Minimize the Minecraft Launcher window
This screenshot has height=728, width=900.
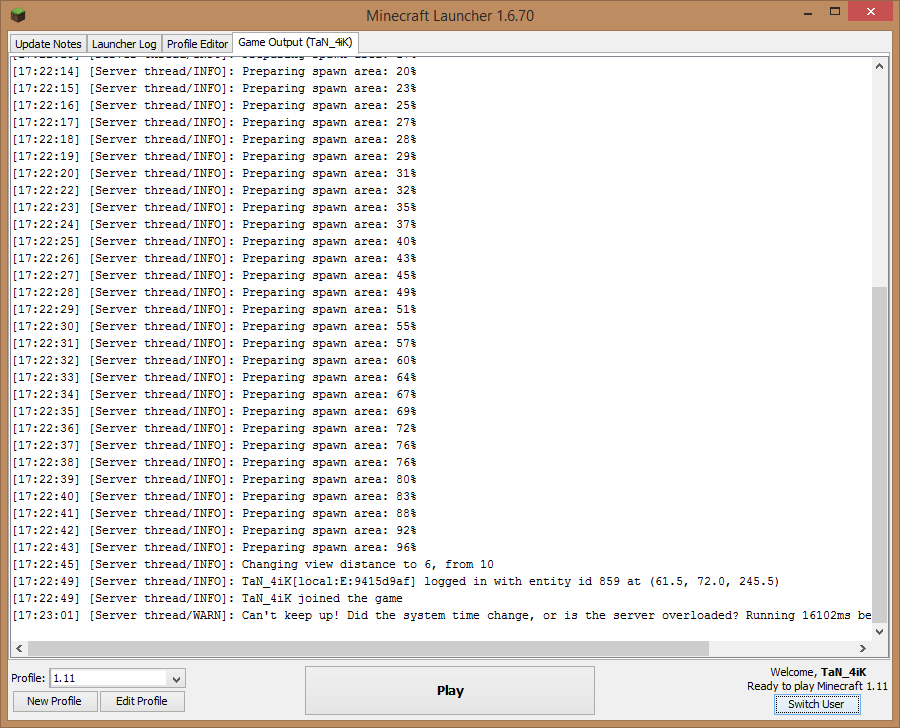pos(808,12)
